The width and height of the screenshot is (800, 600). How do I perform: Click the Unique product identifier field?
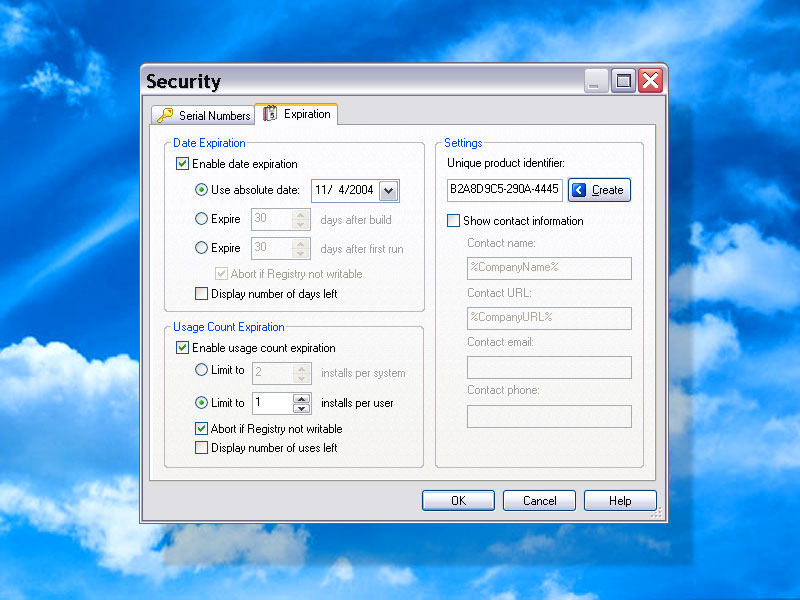tap(505, 190)
